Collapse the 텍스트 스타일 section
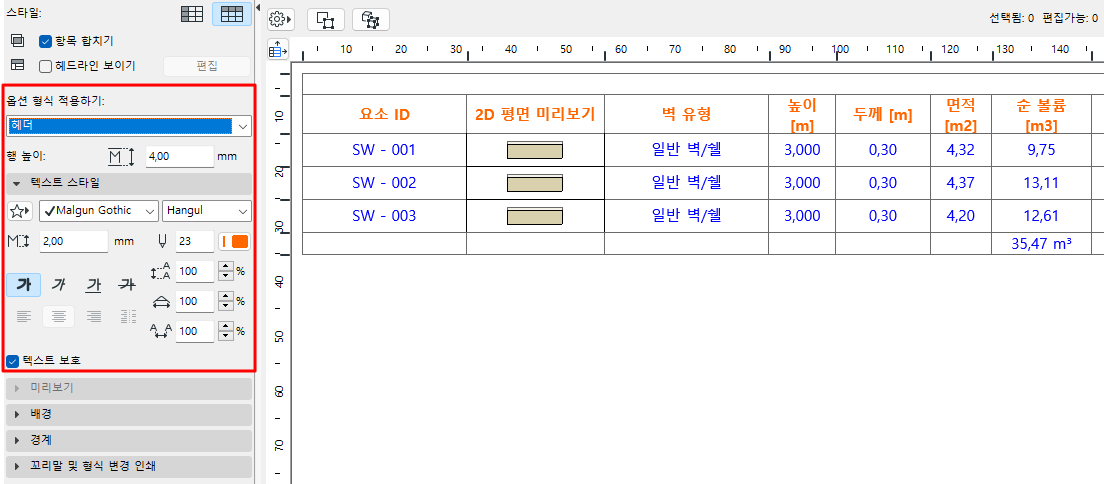This screenshot has width=1104, height=484. (x=129, y=184)
